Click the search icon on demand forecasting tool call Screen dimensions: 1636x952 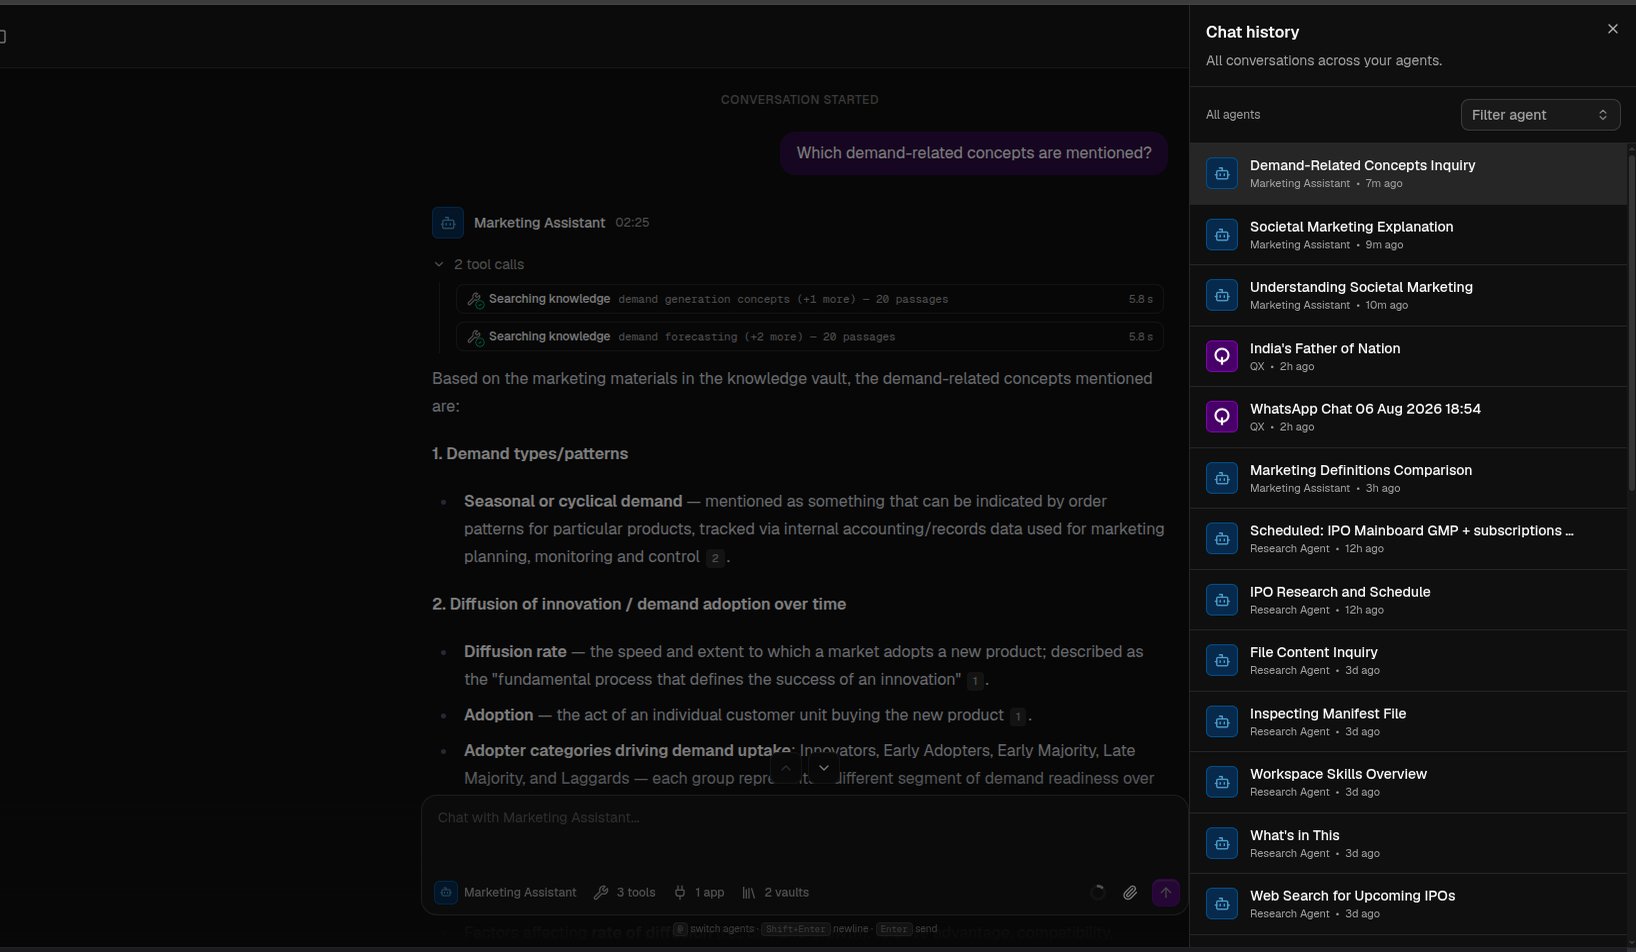(476, 337)
